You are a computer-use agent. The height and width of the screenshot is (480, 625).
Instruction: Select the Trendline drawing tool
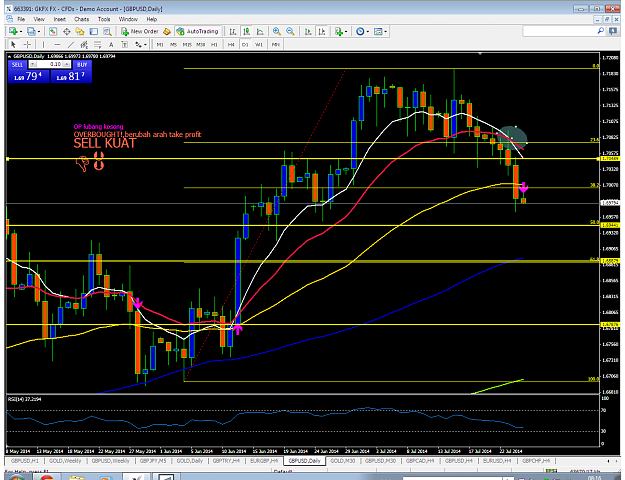[71, 44]
